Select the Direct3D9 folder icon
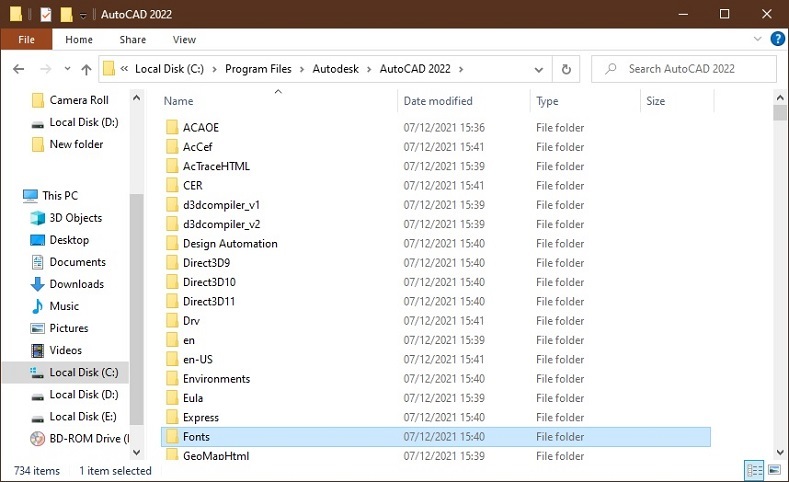This screenshot has height=482, width=789. point(172,263)
